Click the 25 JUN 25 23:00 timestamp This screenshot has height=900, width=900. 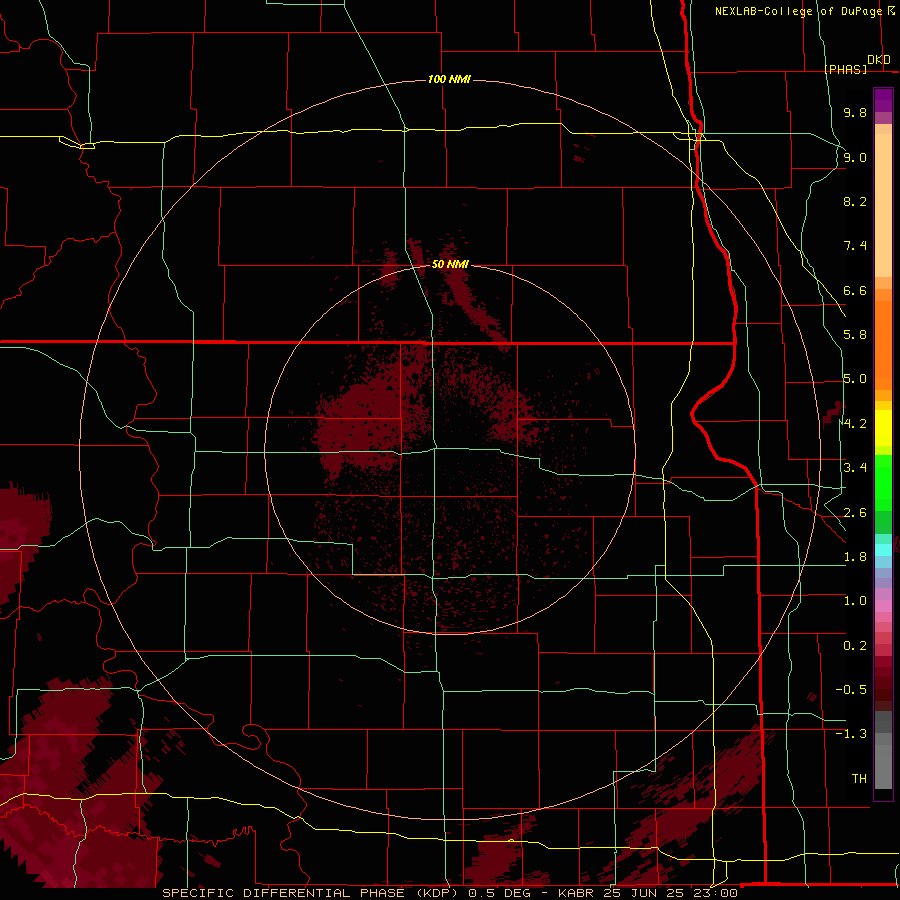click(670, 893)
